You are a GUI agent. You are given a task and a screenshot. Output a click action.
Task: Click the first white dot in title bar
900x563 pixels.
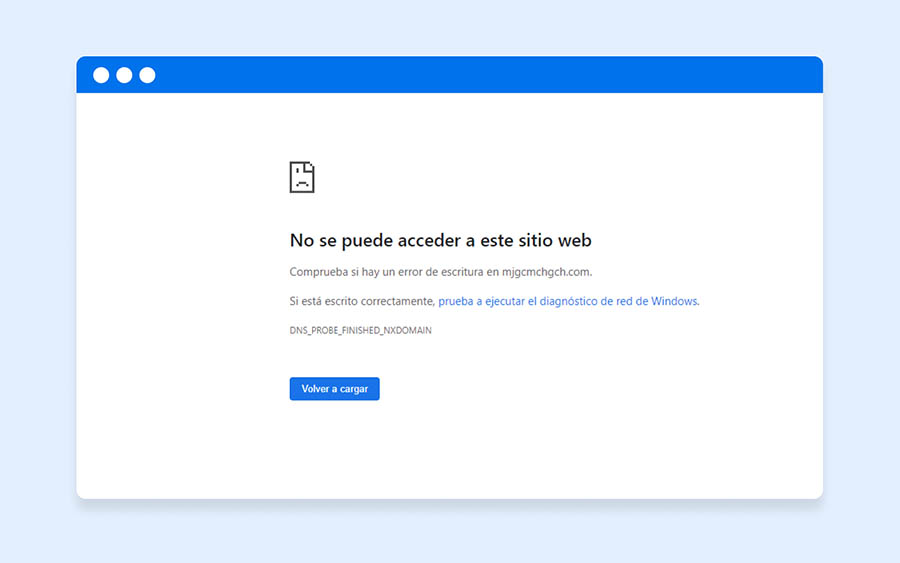pos(101,75)
